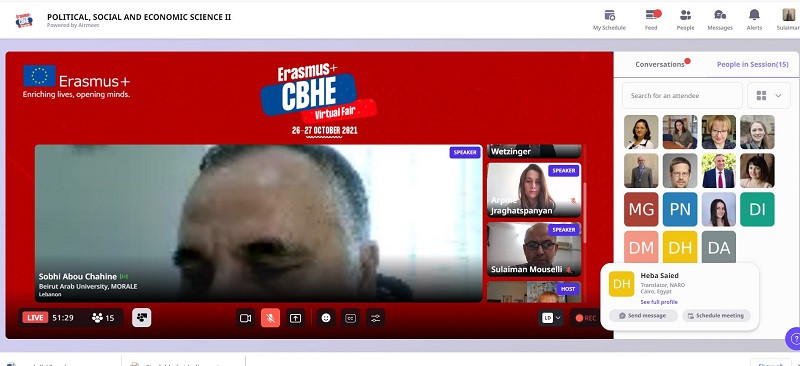This screenshot has height=366, width=800.
Task: Click the Erasmus CBHE event logo at top left
Action: pyautogui.click(x=24, y=20)
